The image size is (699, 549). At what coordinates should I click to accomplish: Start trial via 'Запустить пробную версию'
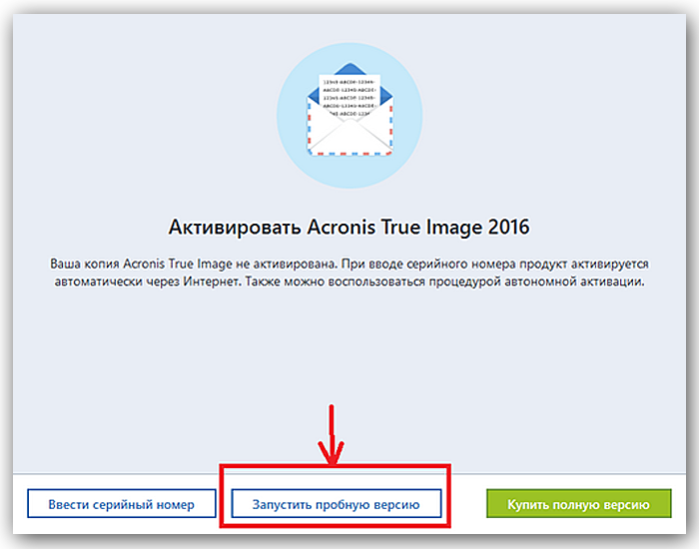click(337, 504)
